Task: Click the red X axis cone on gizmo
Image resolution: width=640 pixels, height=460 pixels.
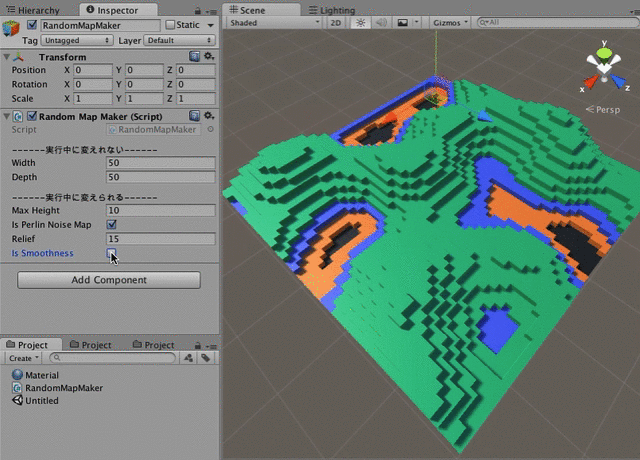Action: click(590, 81)
